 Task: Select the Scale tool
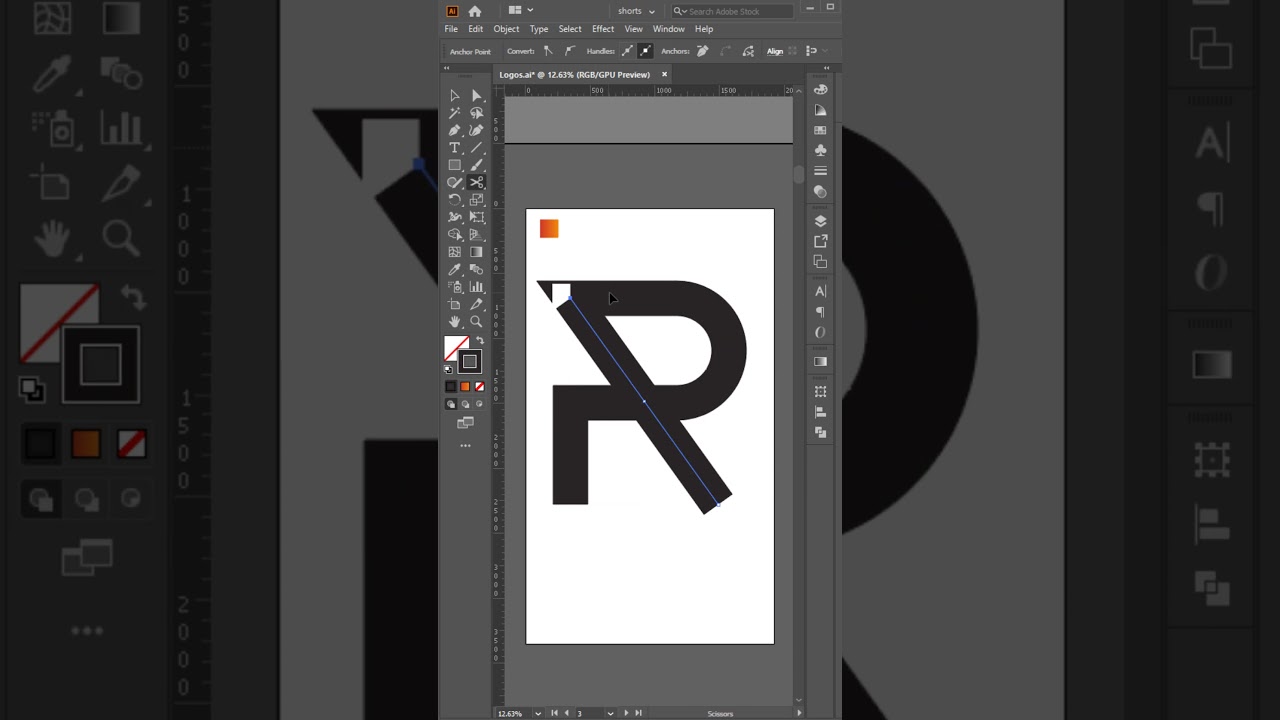click(476, 199)
